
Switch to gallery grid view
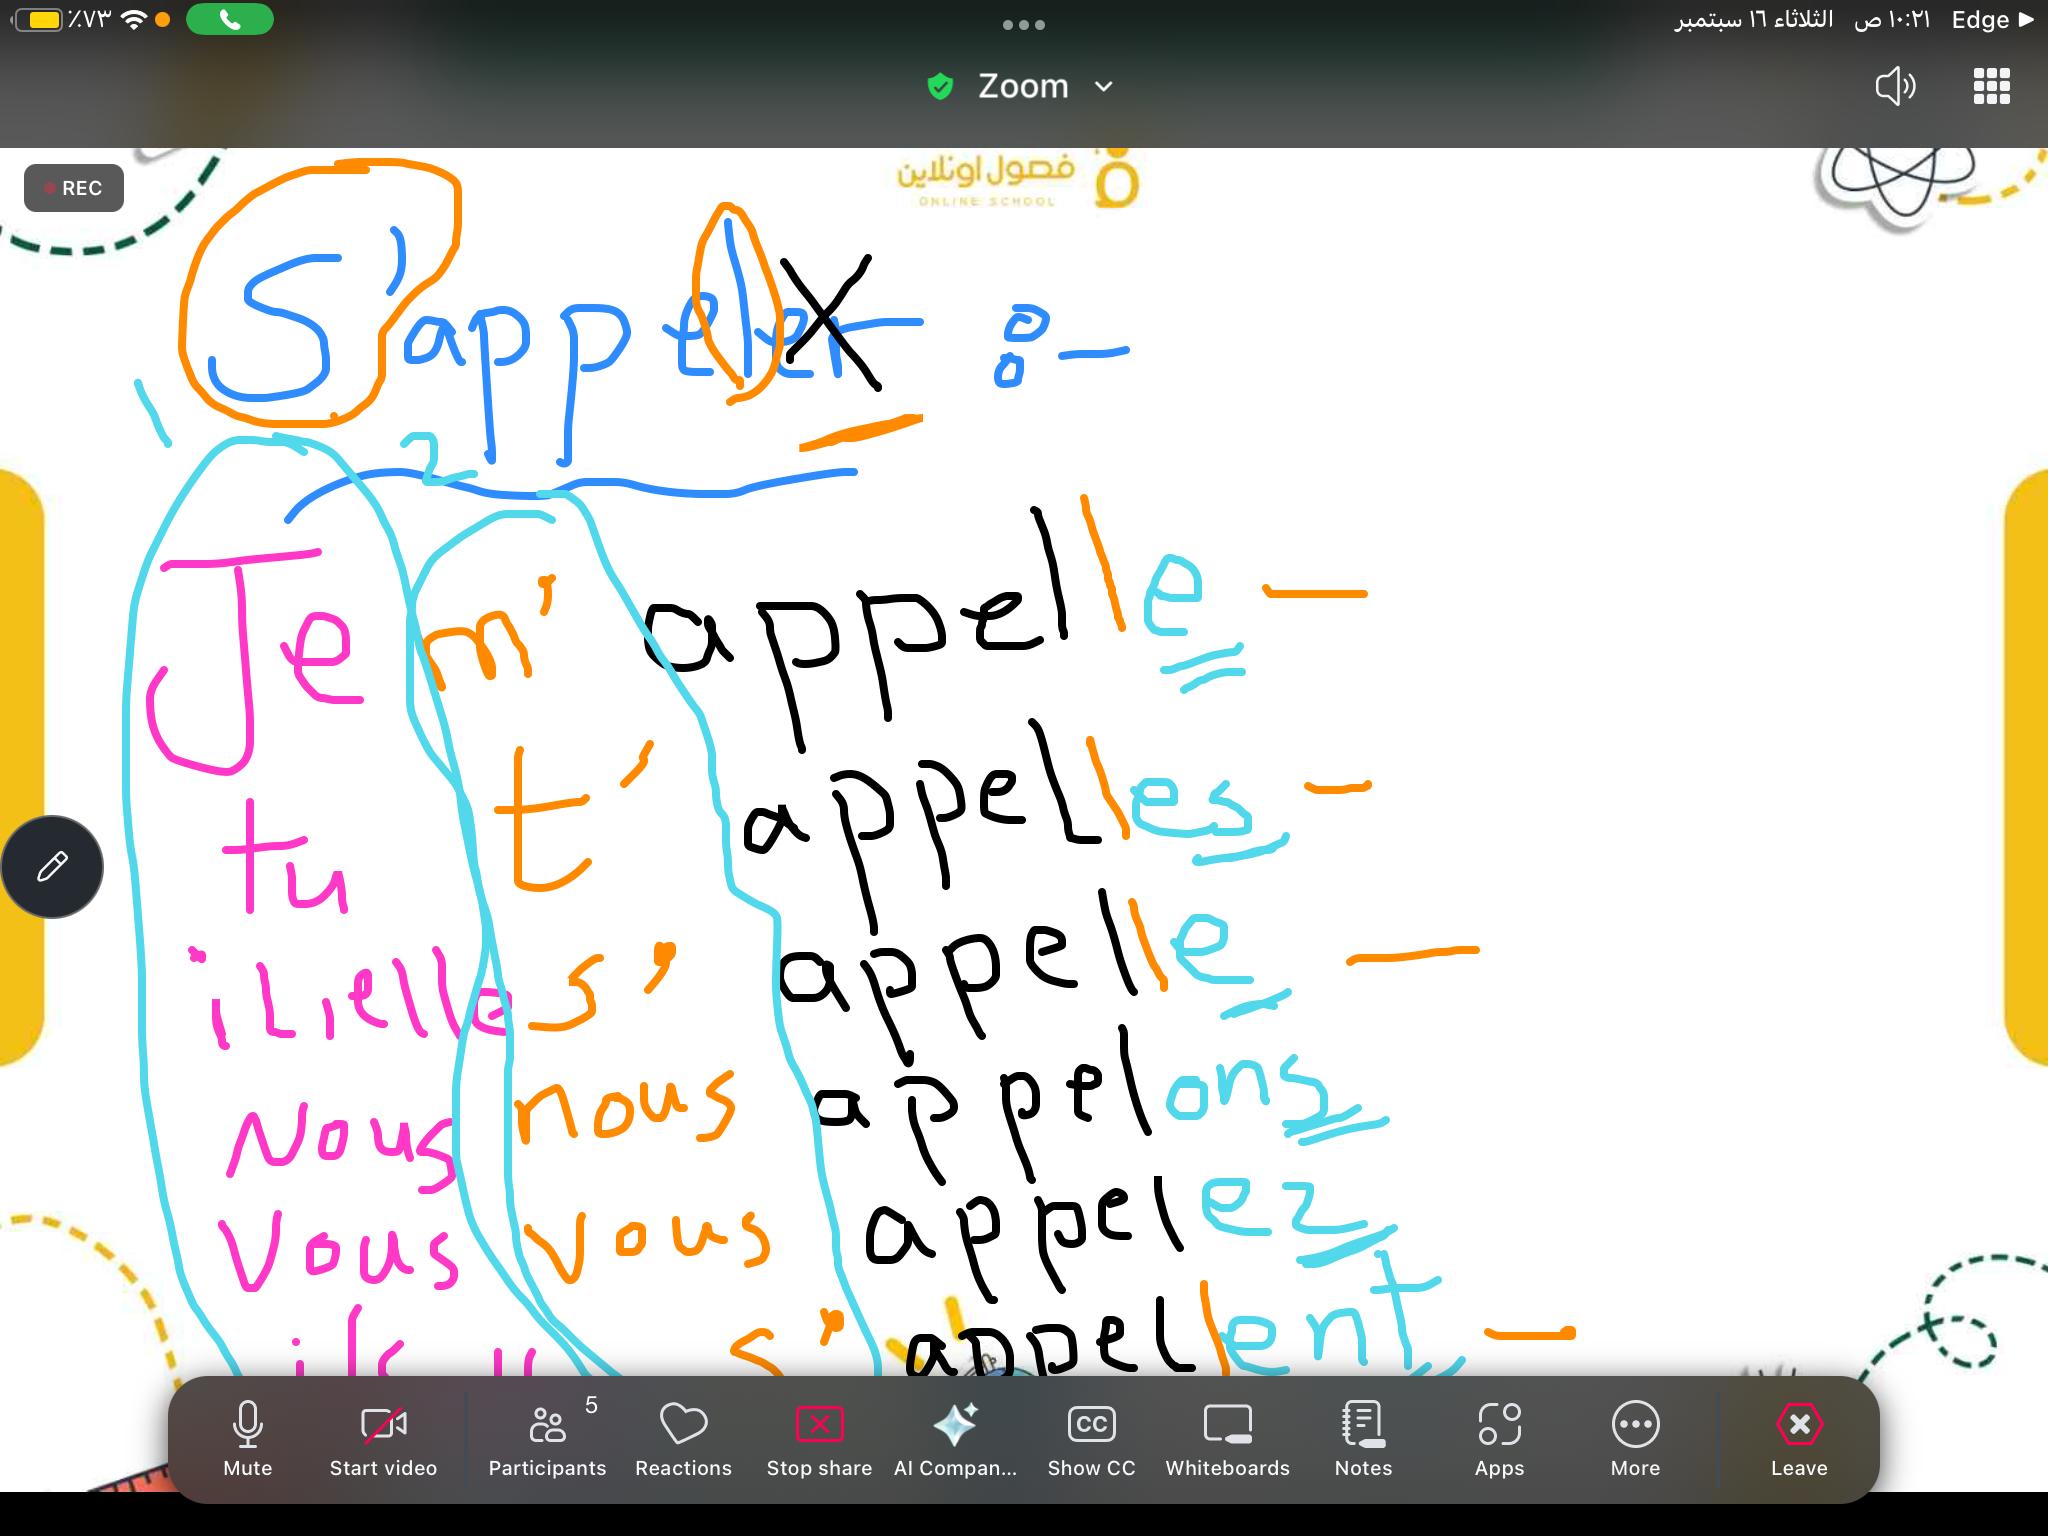tap(1991, 87)
